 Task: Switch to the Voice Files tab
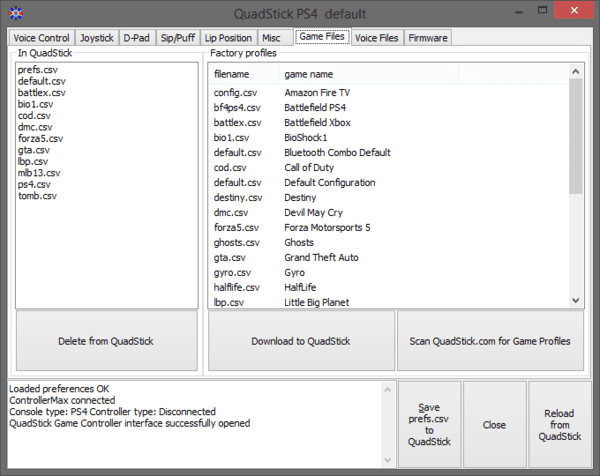(376, 38)
